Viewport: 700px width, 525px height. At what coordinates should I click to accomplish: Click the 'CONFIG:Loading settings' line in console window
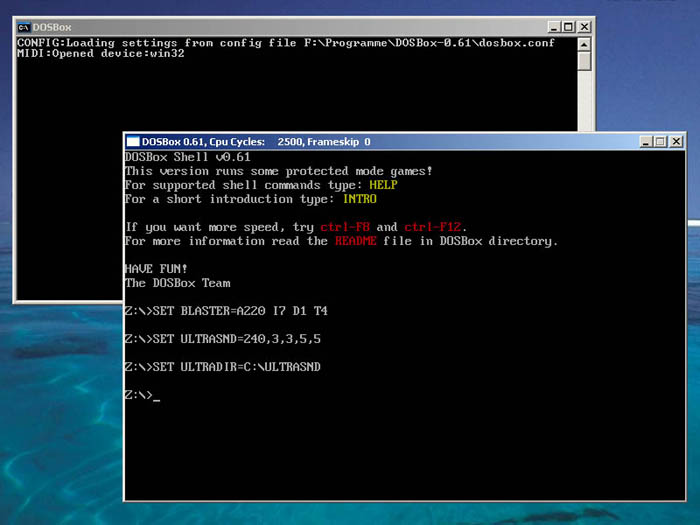pyautogui.click(x=286, y=43)
